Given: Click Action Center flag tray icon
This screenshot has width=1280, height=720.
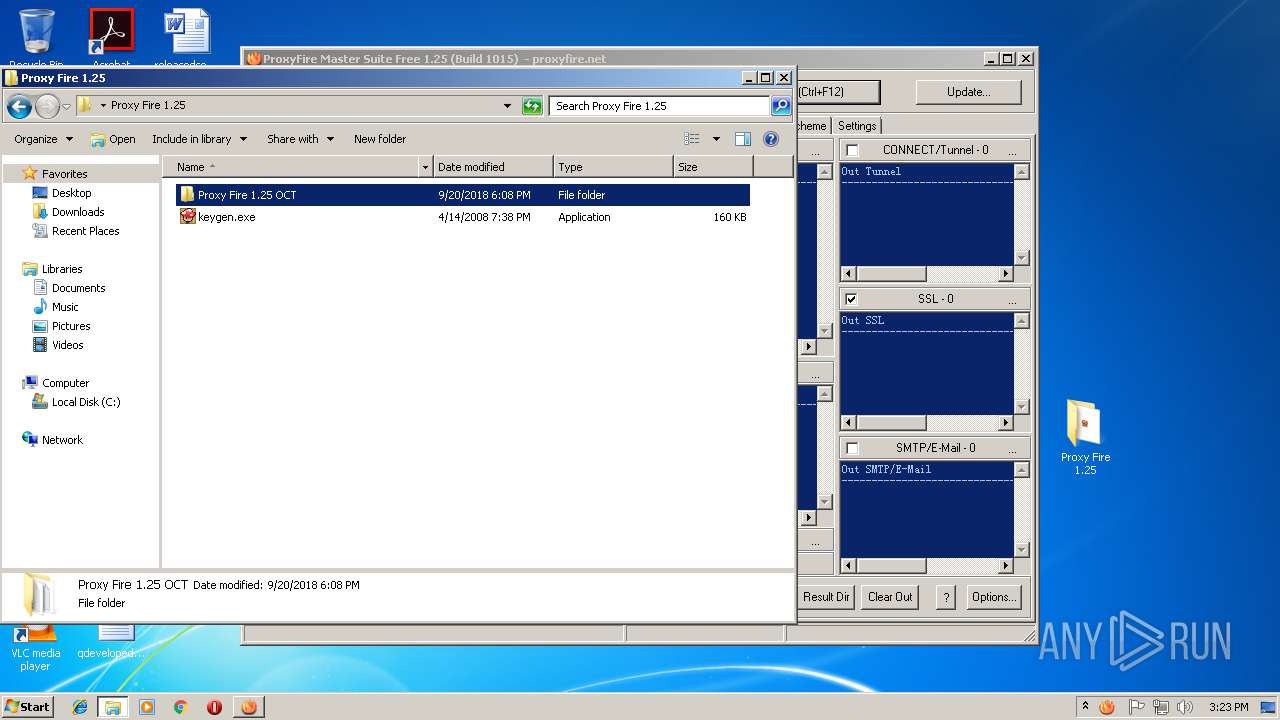Looking at the screenshot, I should point(1136,707).
